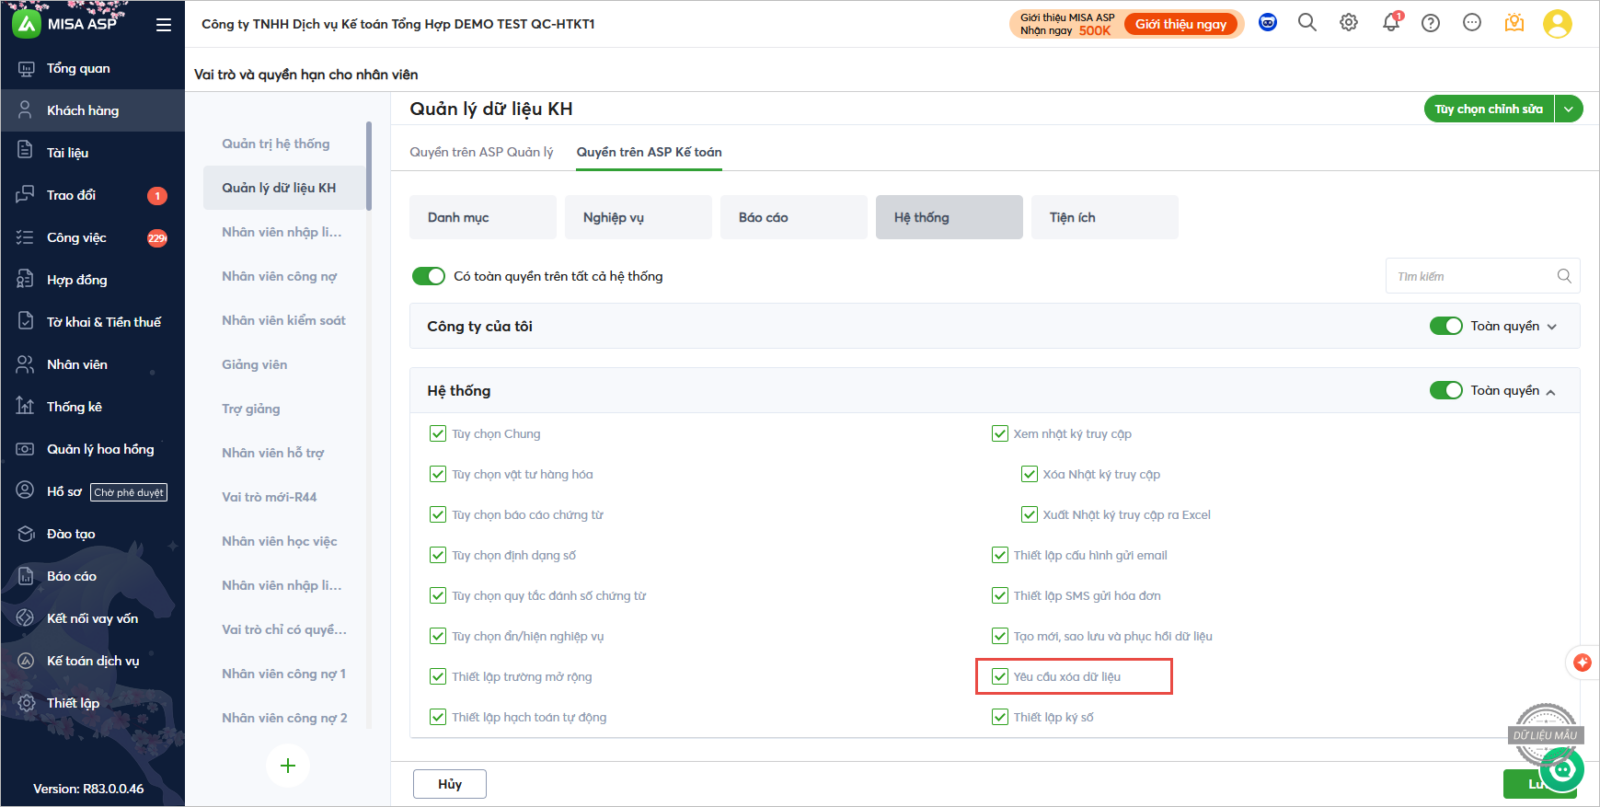Click the role list vertical scrollbar

(x=369, y=166)
